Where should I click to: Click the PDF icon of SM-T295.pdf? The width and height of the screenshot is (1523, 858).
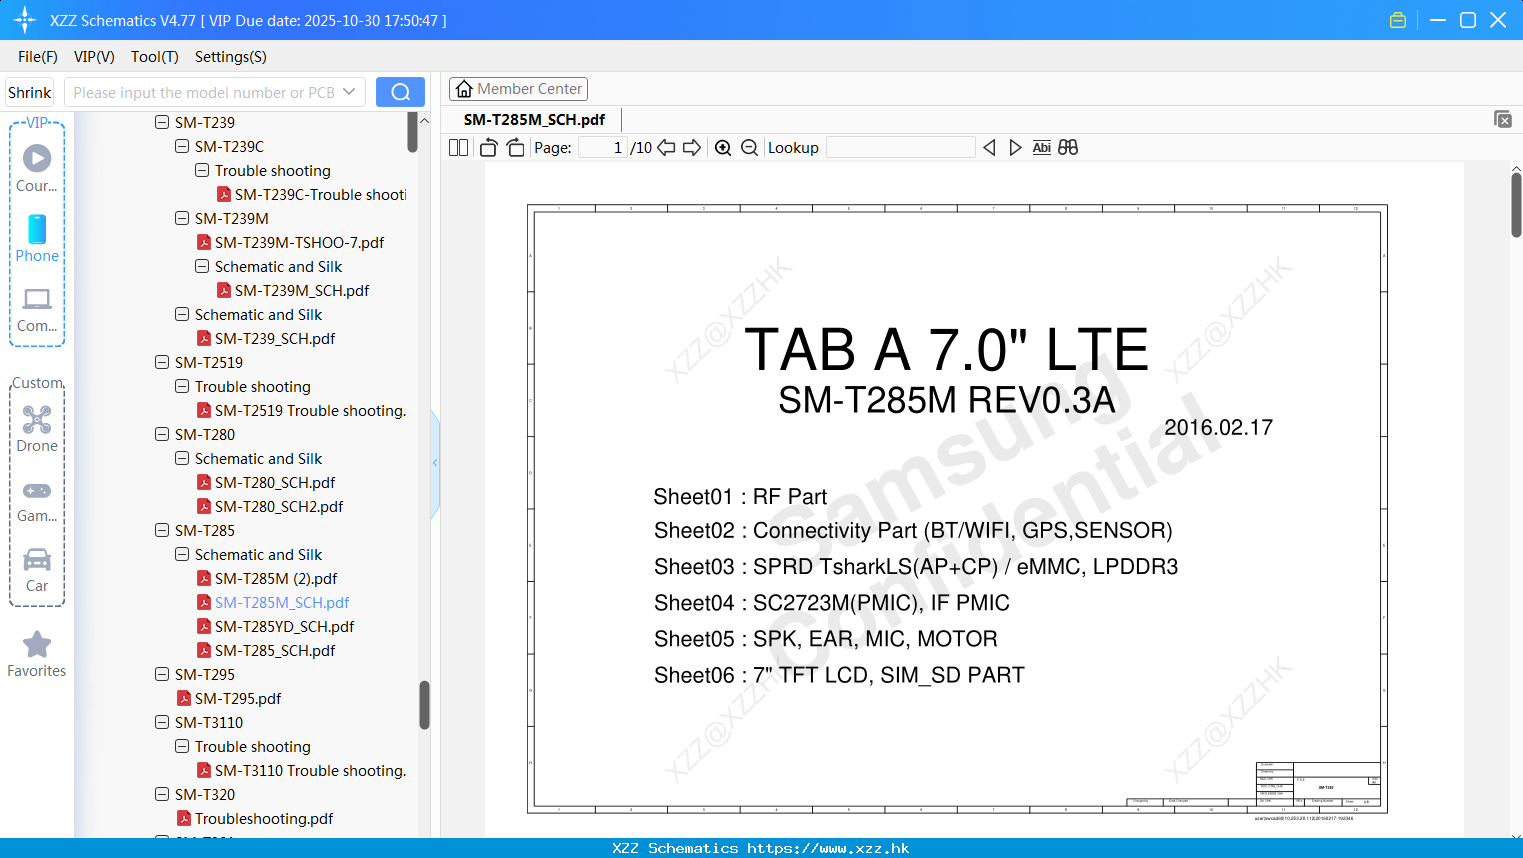click(x=184, y=698)
